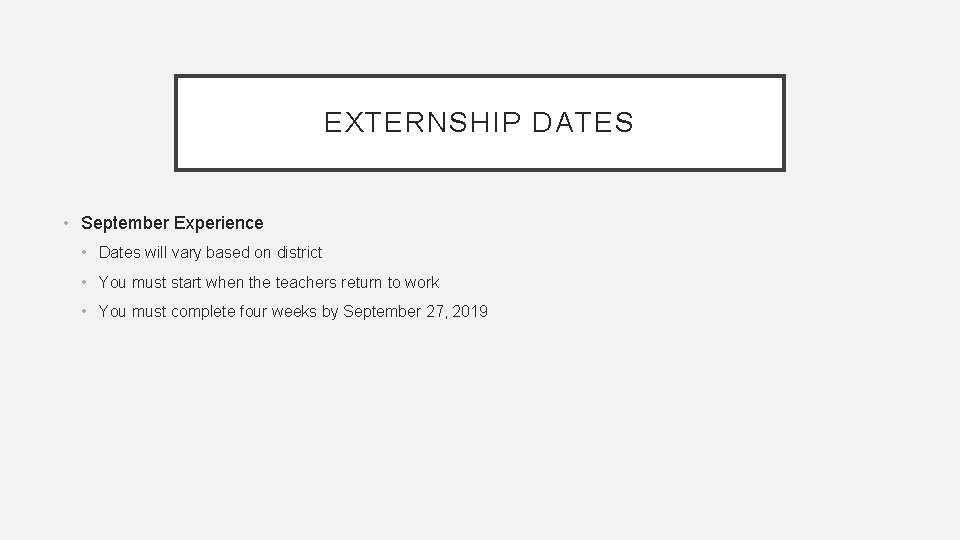Click 'Dates will vary based on district' line
The width and height of the screenshot is (960, 540).
210,253
